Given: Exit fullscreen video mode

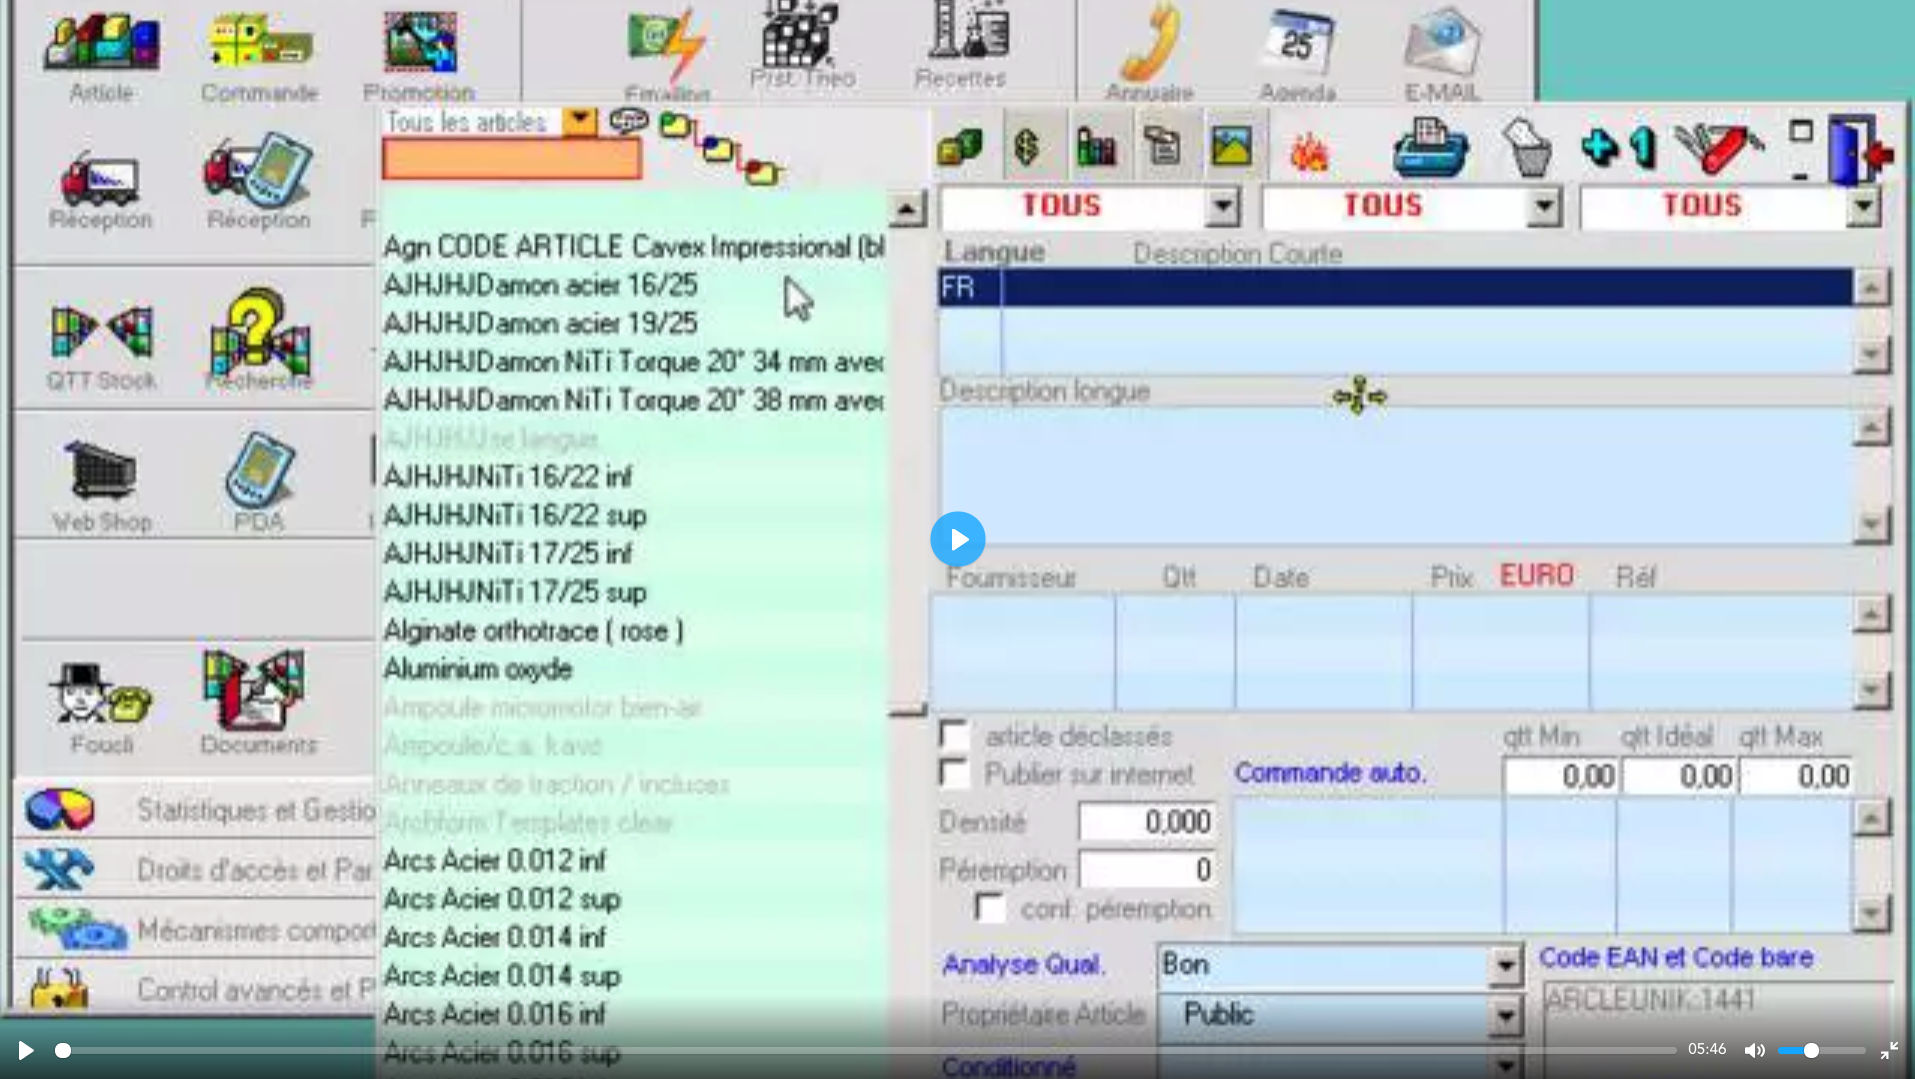Looking at the screenshot, I should [1889, 1050].
